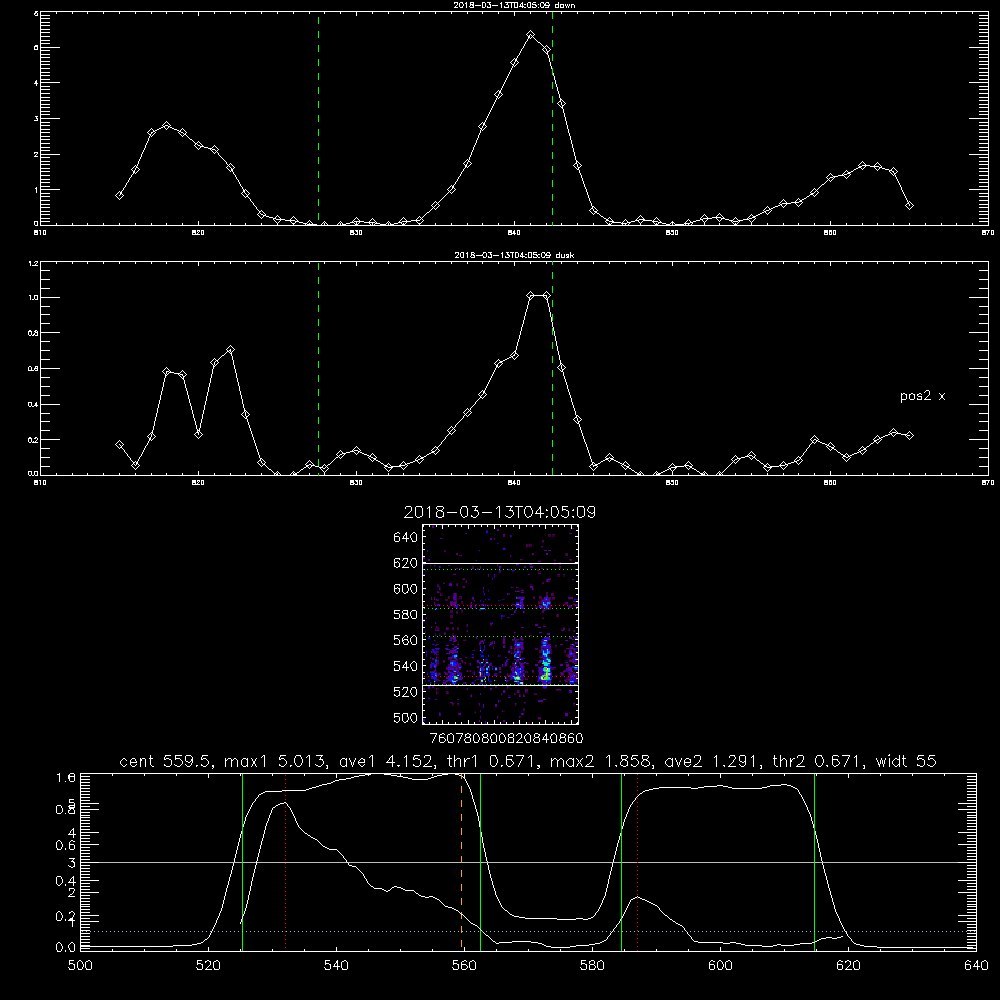Click the right green dashed line in the dawn plot
Screen dimensions: 1000x1000
click(x=552, y=119)
